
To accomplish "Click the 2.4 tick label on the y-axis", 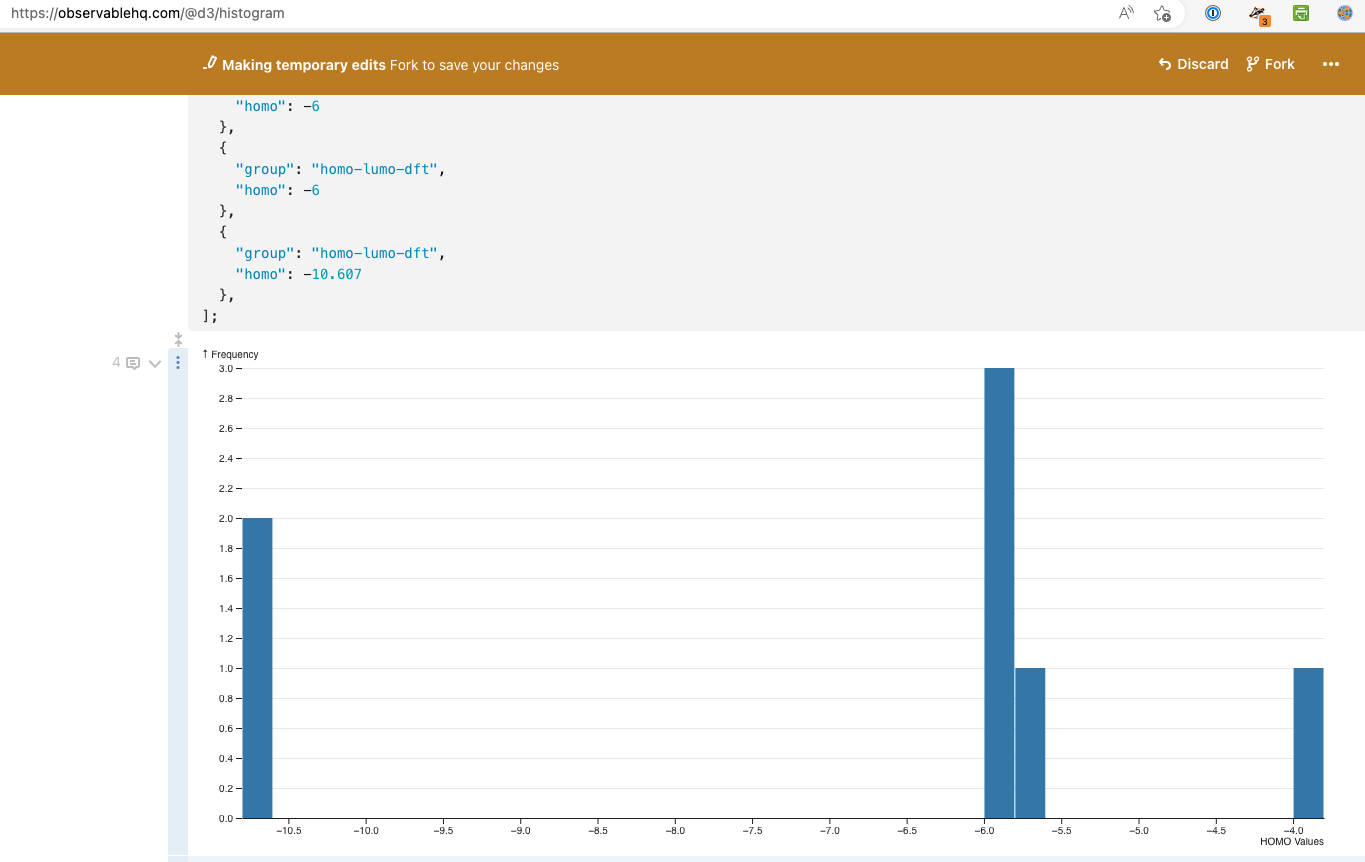I will tap(225, 458).
